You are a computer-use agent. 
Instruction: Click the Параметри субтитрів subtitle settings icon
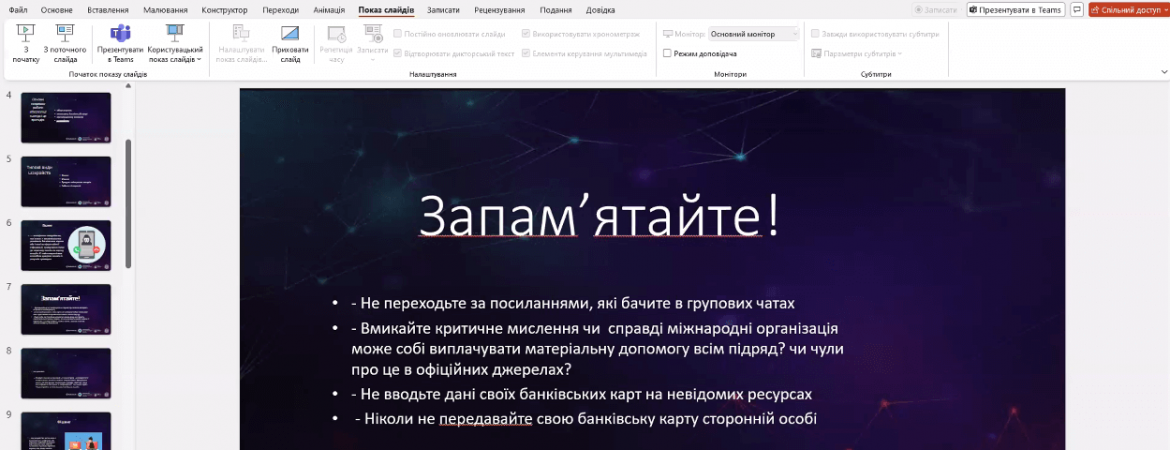[x=816, y=54]
